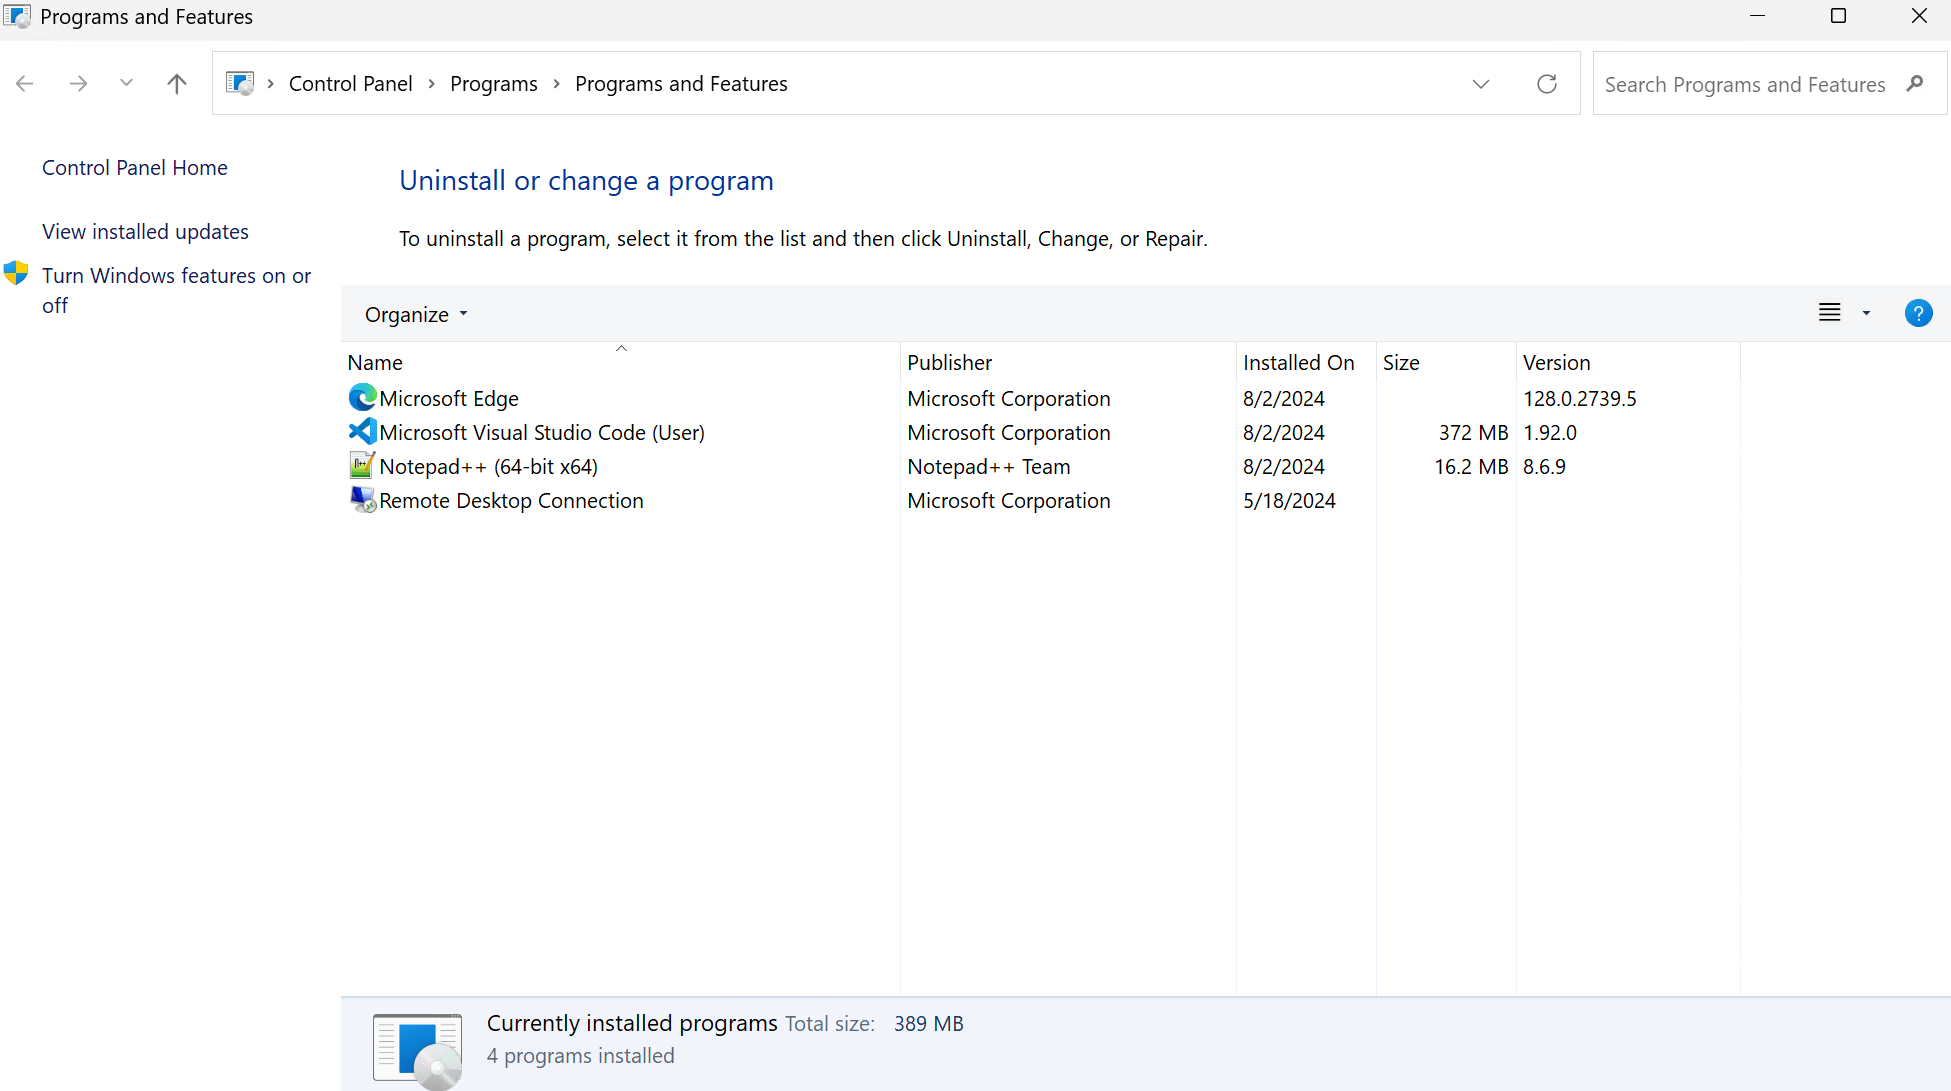Open the view options dropdown arrow
Screen dimensions: 1951x1091
tap(1866, 314)
